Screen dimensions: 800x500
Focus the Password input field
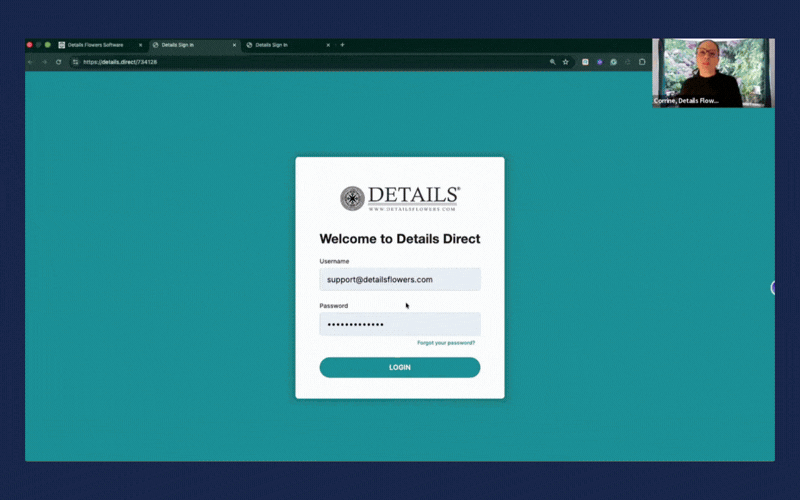399,324
